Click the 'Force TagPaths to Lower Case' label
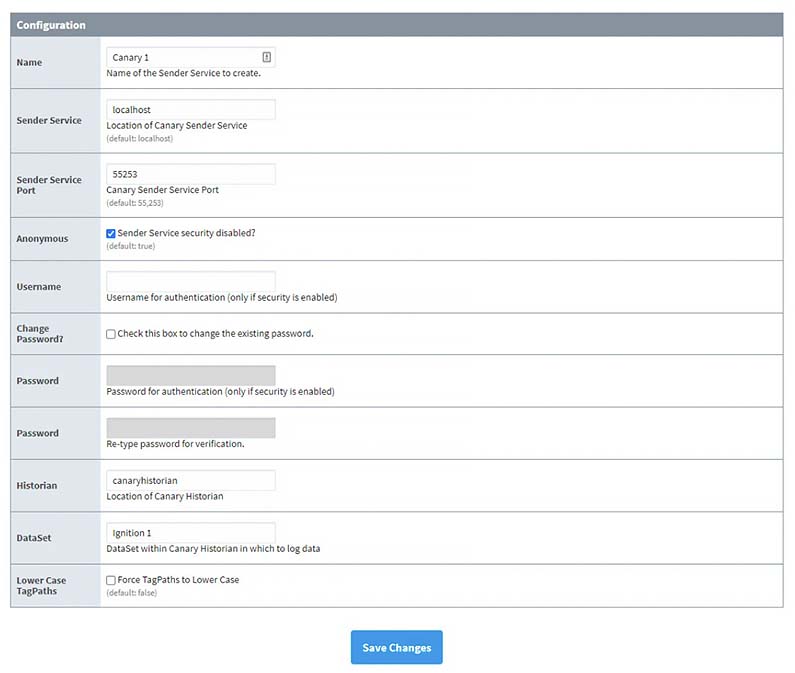The width and height of the screenshot is (795, 673). [178, 580]
